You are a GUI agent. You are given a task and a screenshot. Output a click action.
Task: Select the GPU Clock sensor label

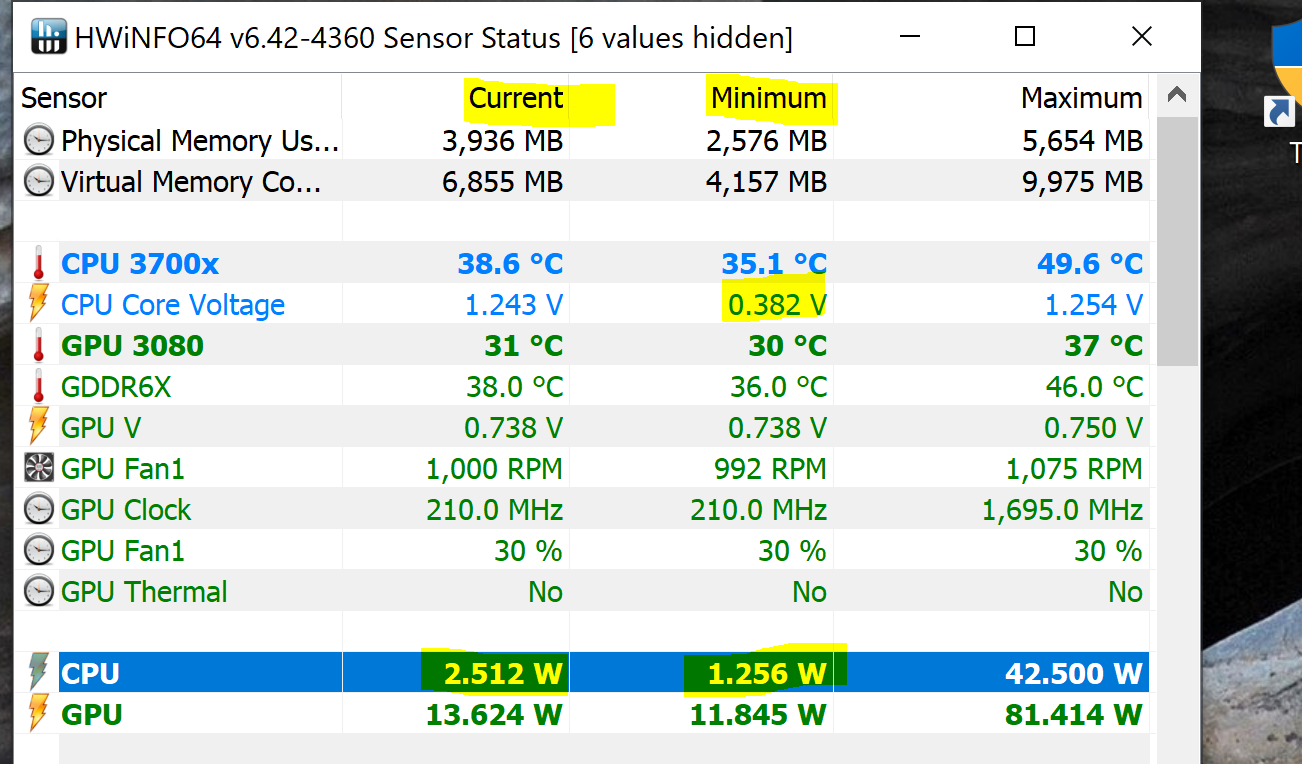coord(126,510)
